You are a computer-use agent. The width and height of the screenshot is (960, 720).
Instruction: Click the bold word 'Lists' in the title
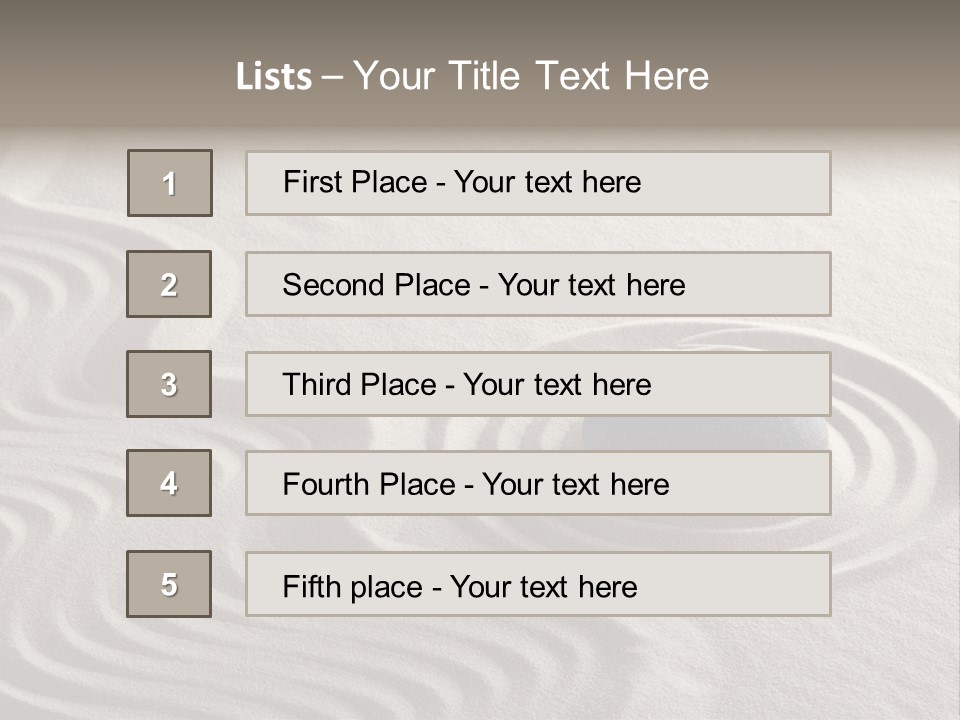pyautogui.click(x=273, y=76)
